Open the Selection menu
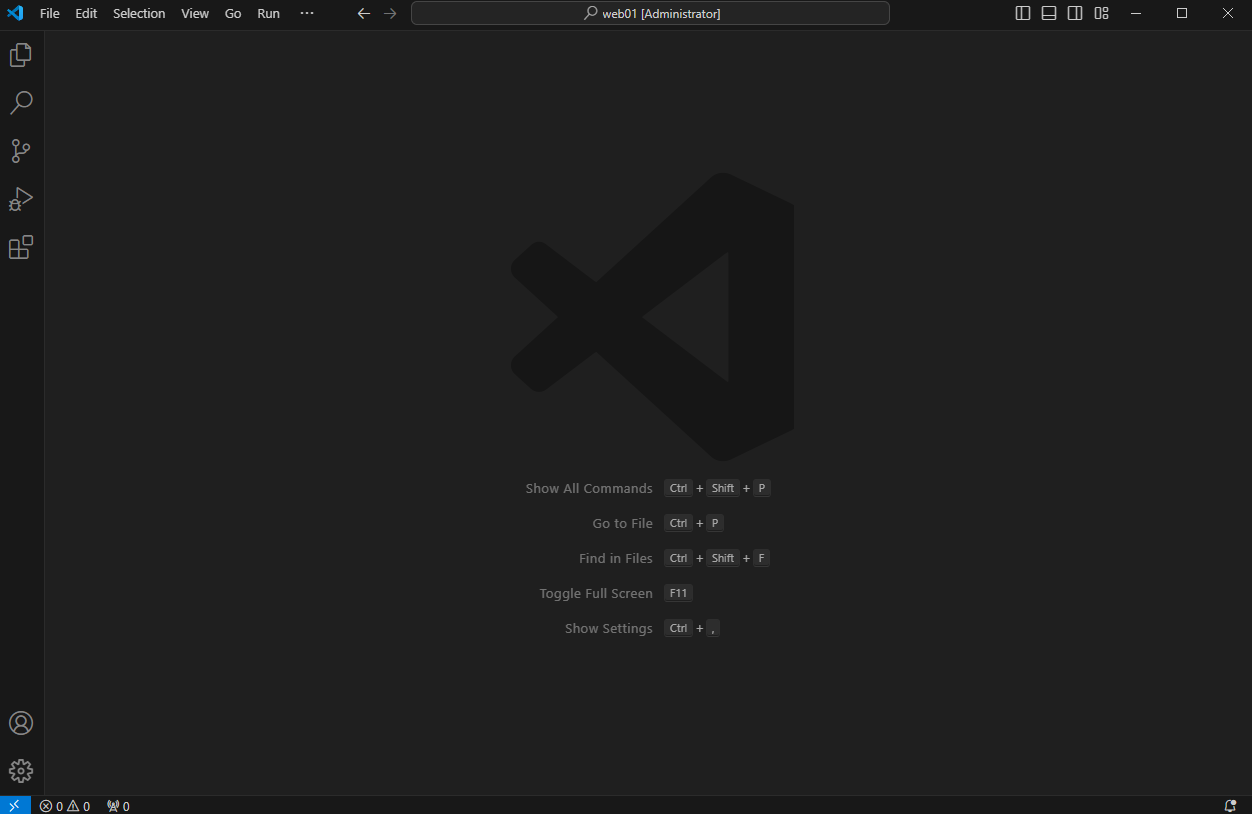The image size is (1252, 814). point(139,13)
